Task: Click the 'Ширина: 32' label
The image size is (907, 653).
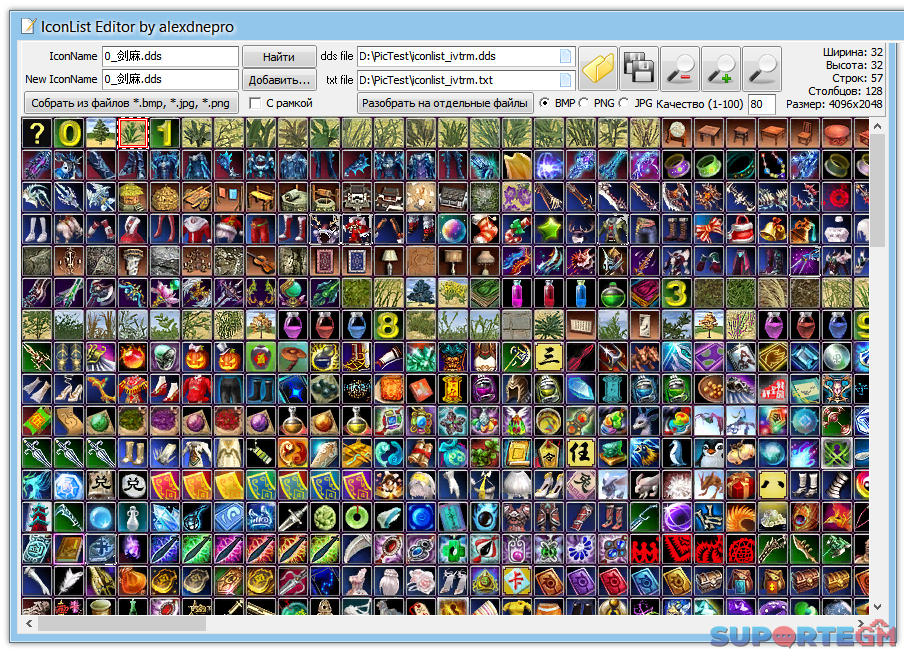Action: tap(853, 52)
